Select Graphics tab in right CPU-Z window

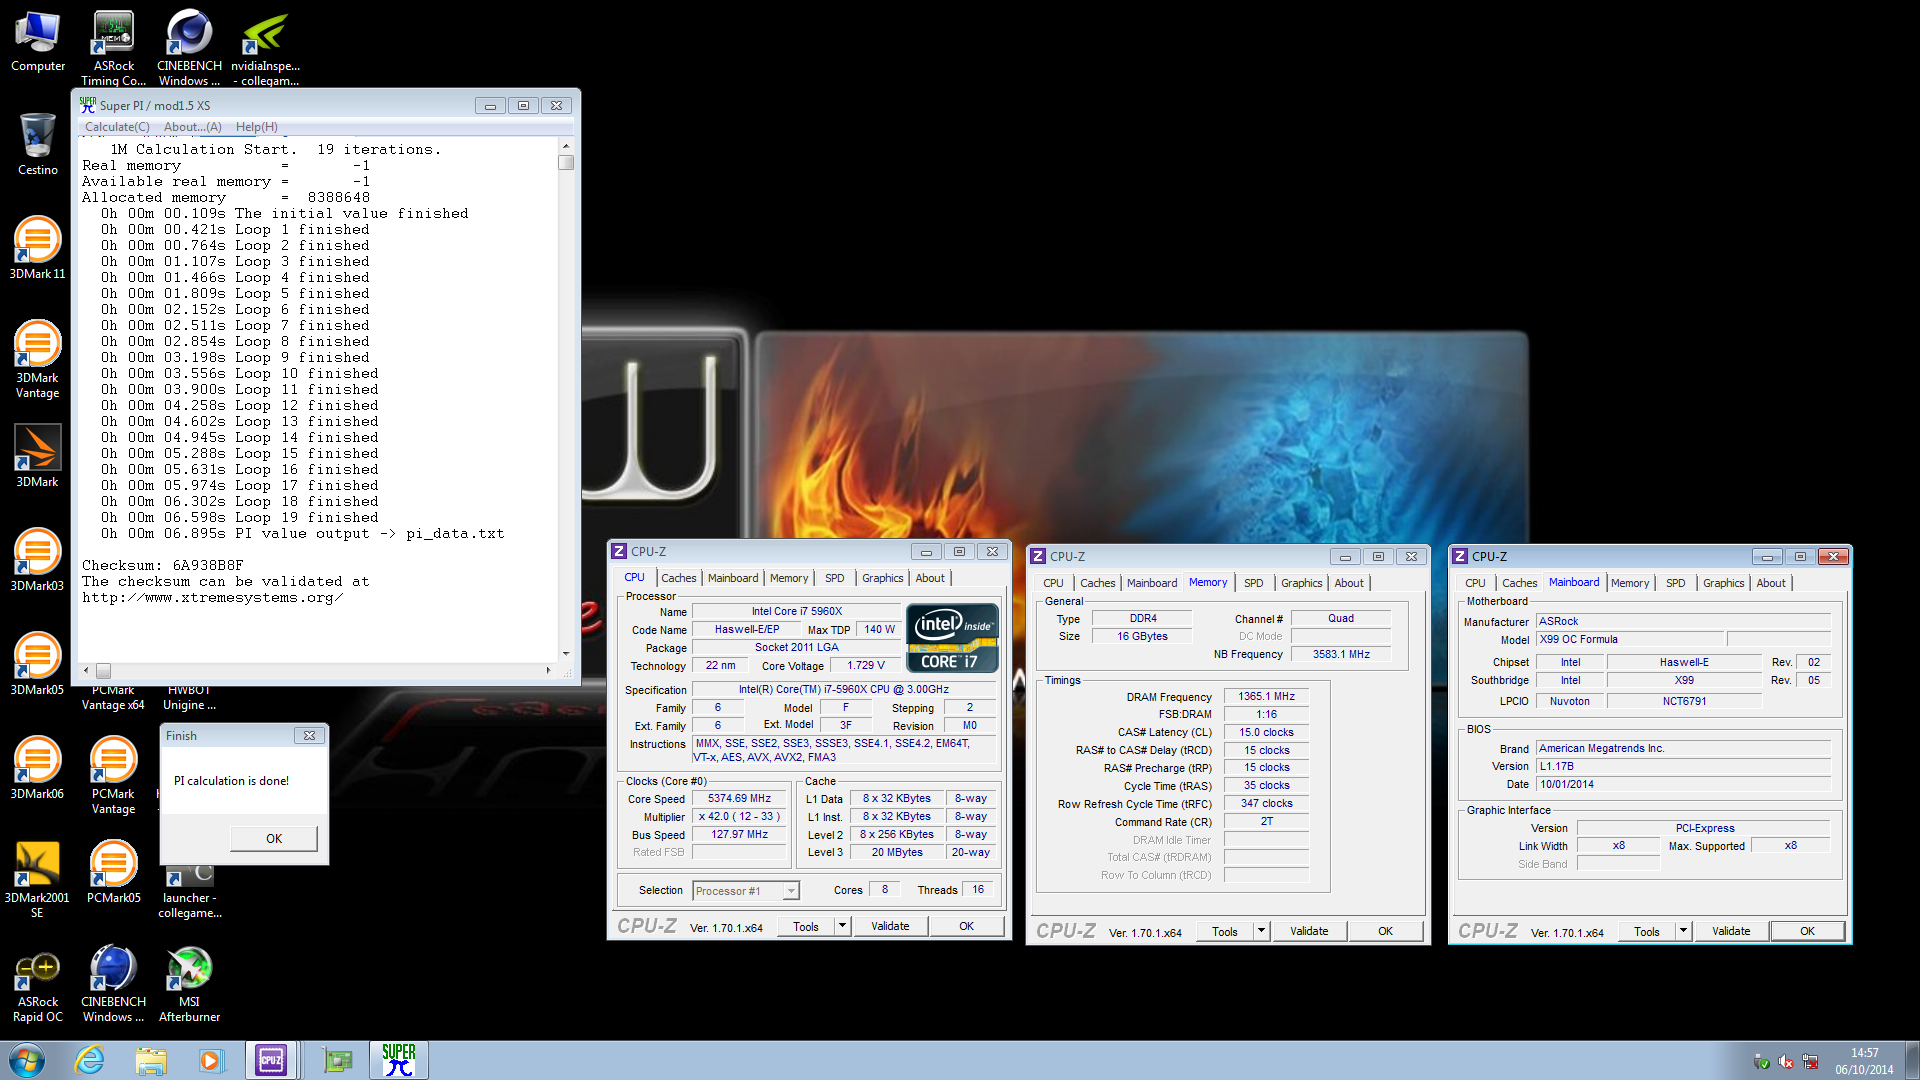[1723, 583]
